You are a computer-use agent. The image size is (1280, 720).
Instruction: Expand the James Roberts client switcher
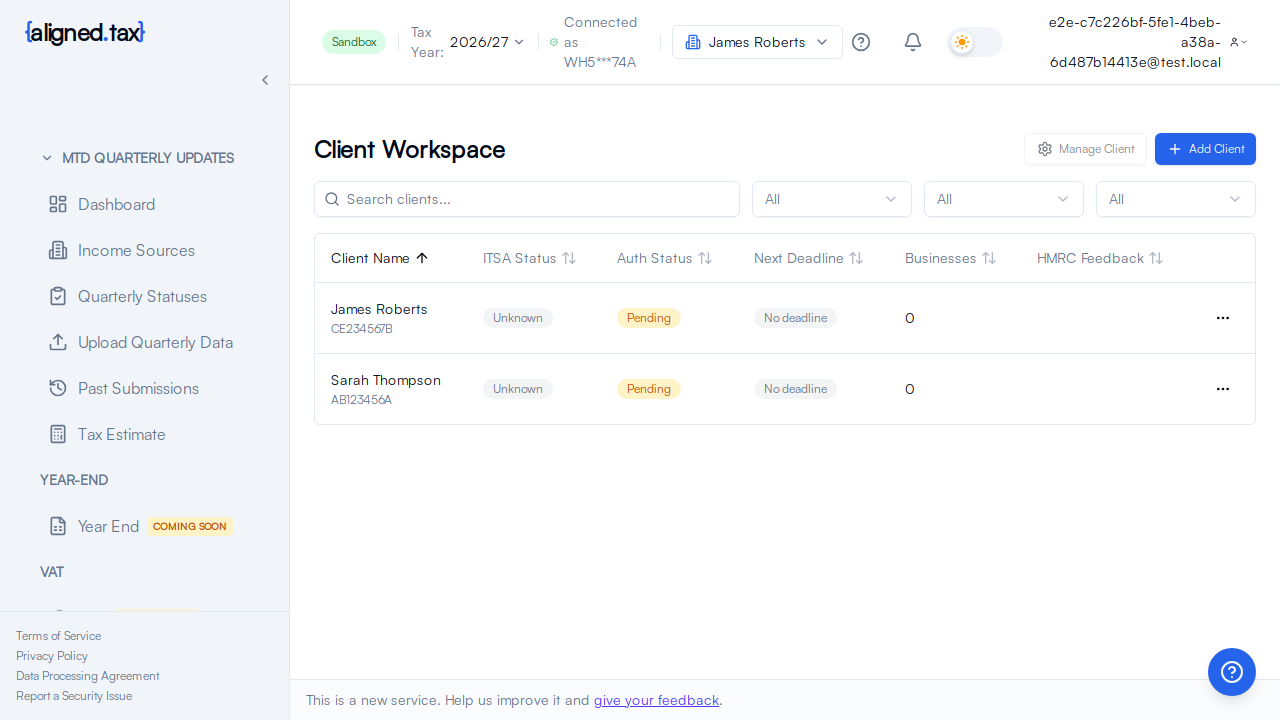point(757,42)
